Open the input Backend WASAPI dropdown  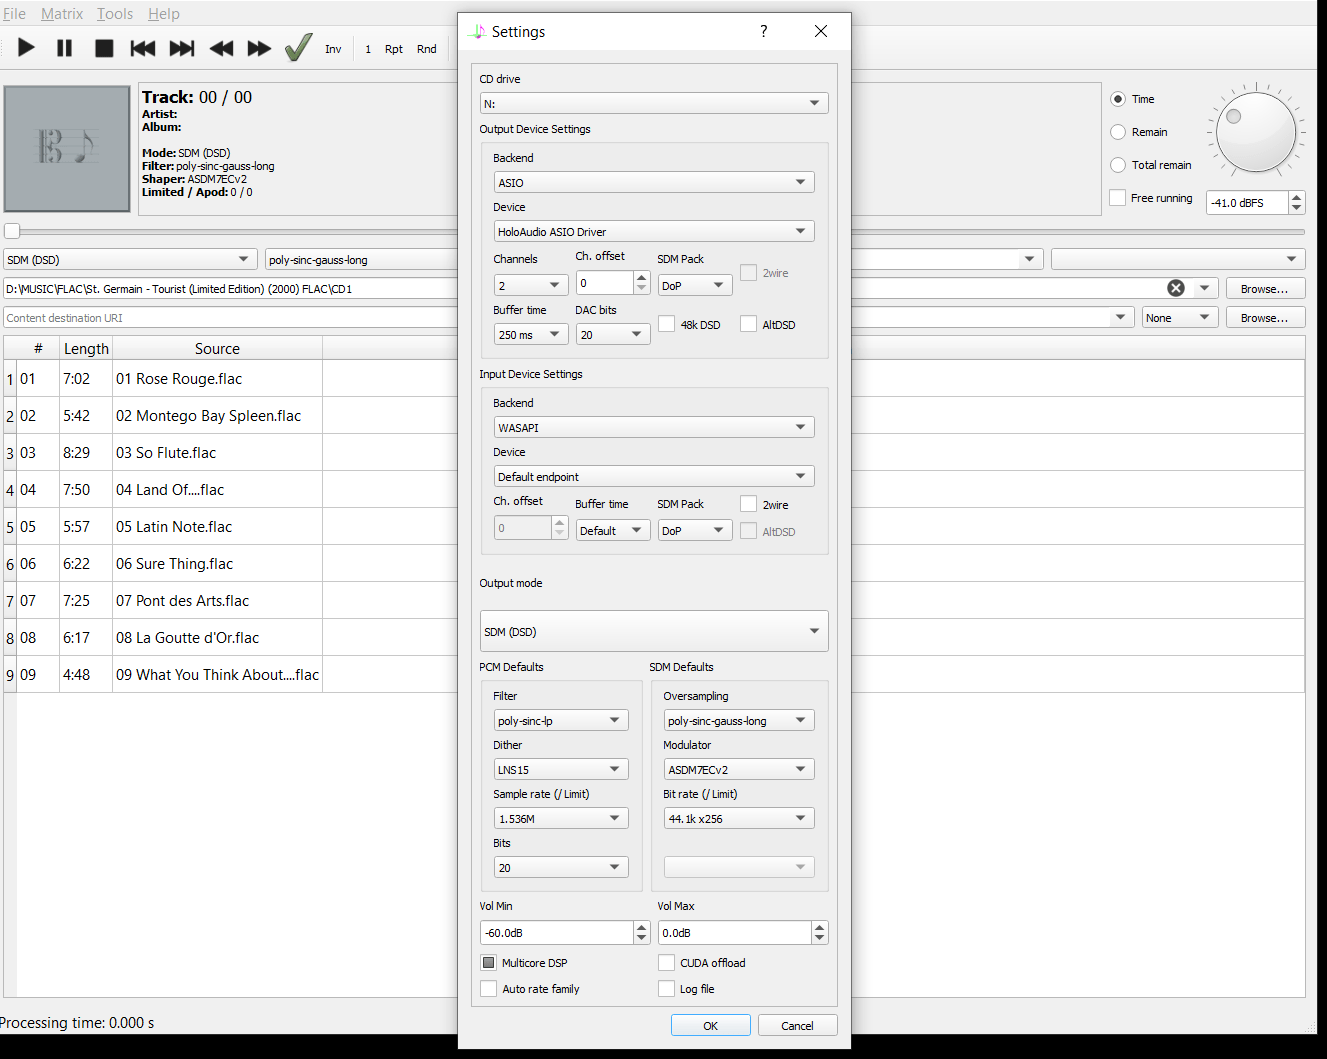pos(654,427)
